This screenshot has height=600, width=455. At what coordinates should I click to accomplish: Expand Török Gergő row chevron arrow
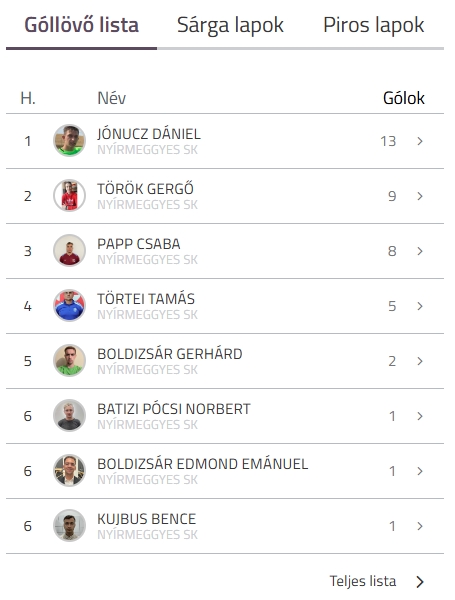tap(420, 196)
